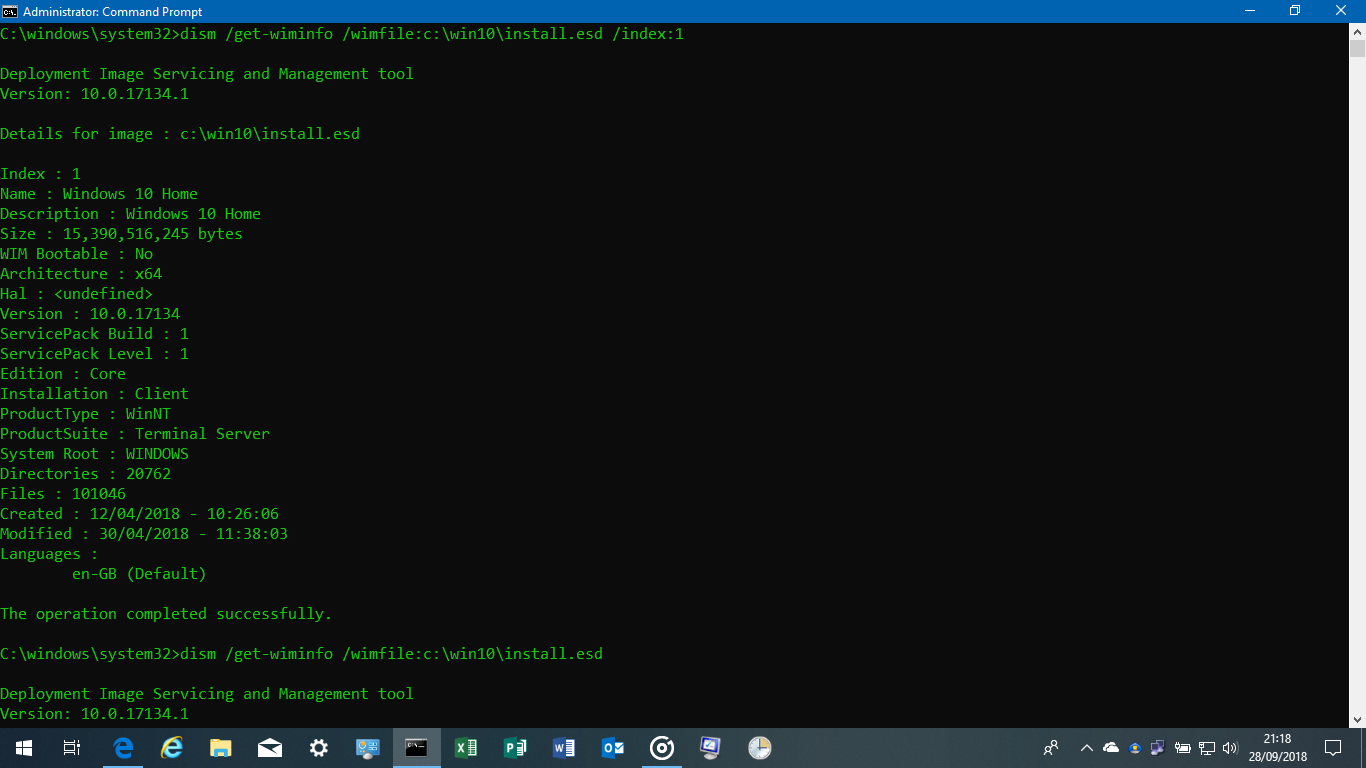Click the 'Description : Windows 10 Home' line
The width and height of the screenshot is (1366, 768).
pyautogui.click(x=130, y=214)
